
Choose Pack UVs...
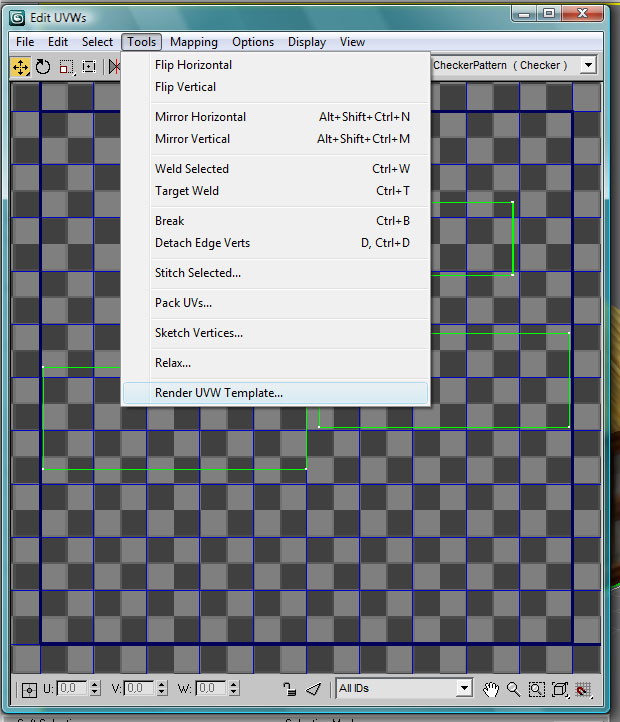[x=275, y=303]
